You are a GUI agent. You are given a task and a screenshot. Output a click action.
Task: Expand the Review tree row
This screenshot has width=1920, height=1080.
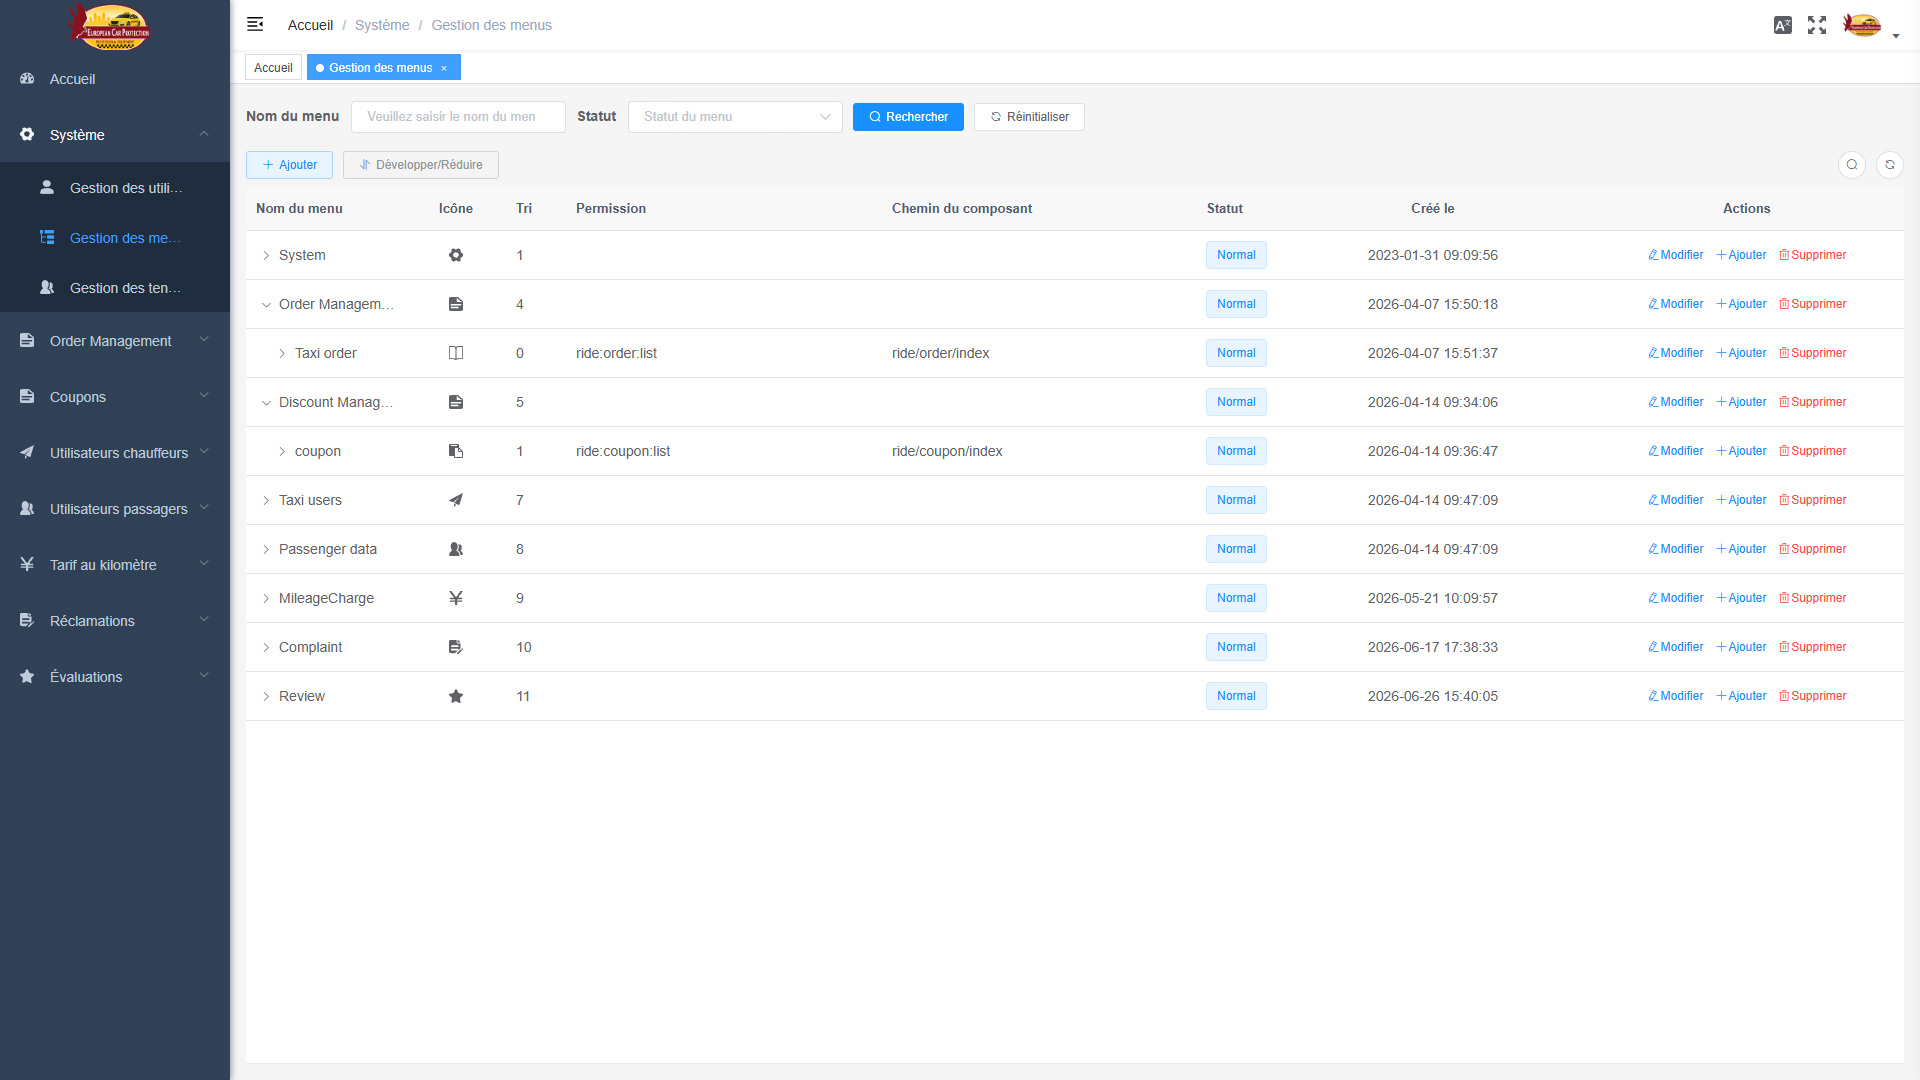(x=266, y=696)
